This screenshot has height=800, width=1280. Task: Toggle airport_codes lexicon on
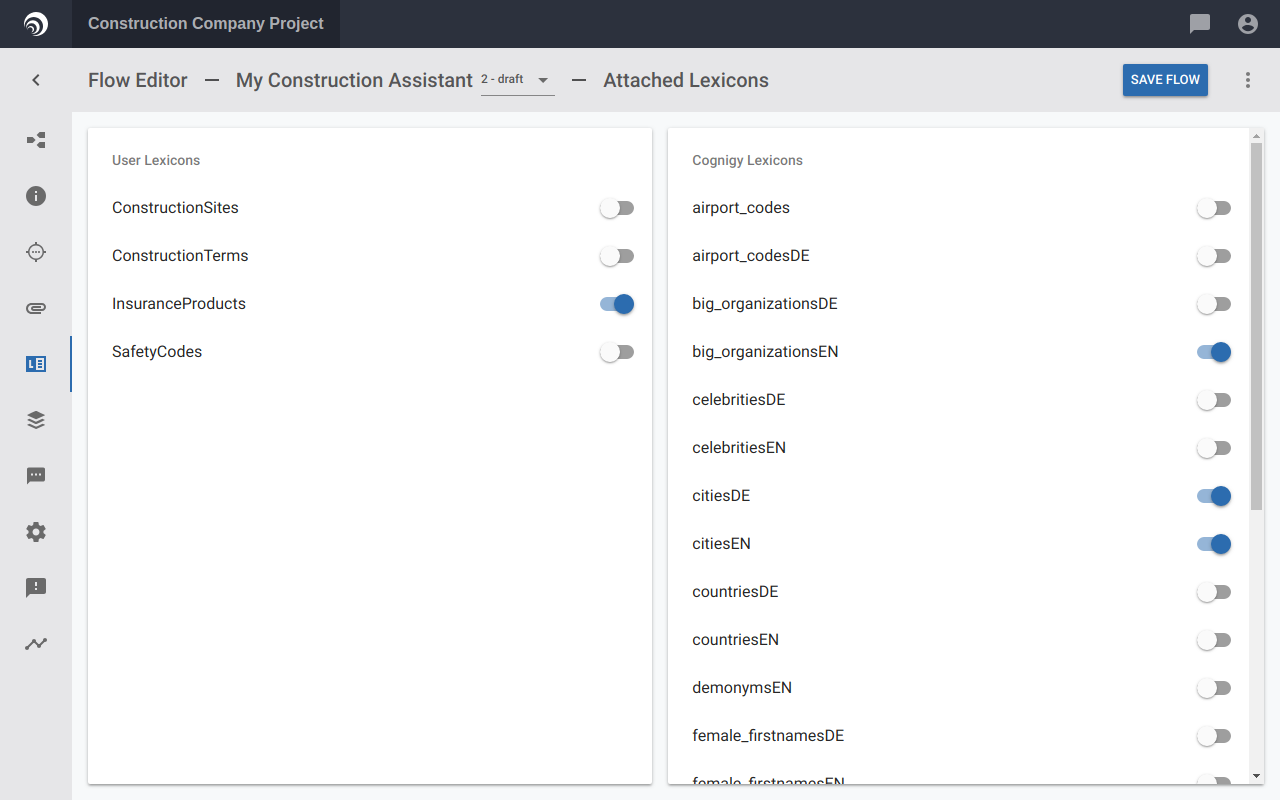tap(1214, 208)
